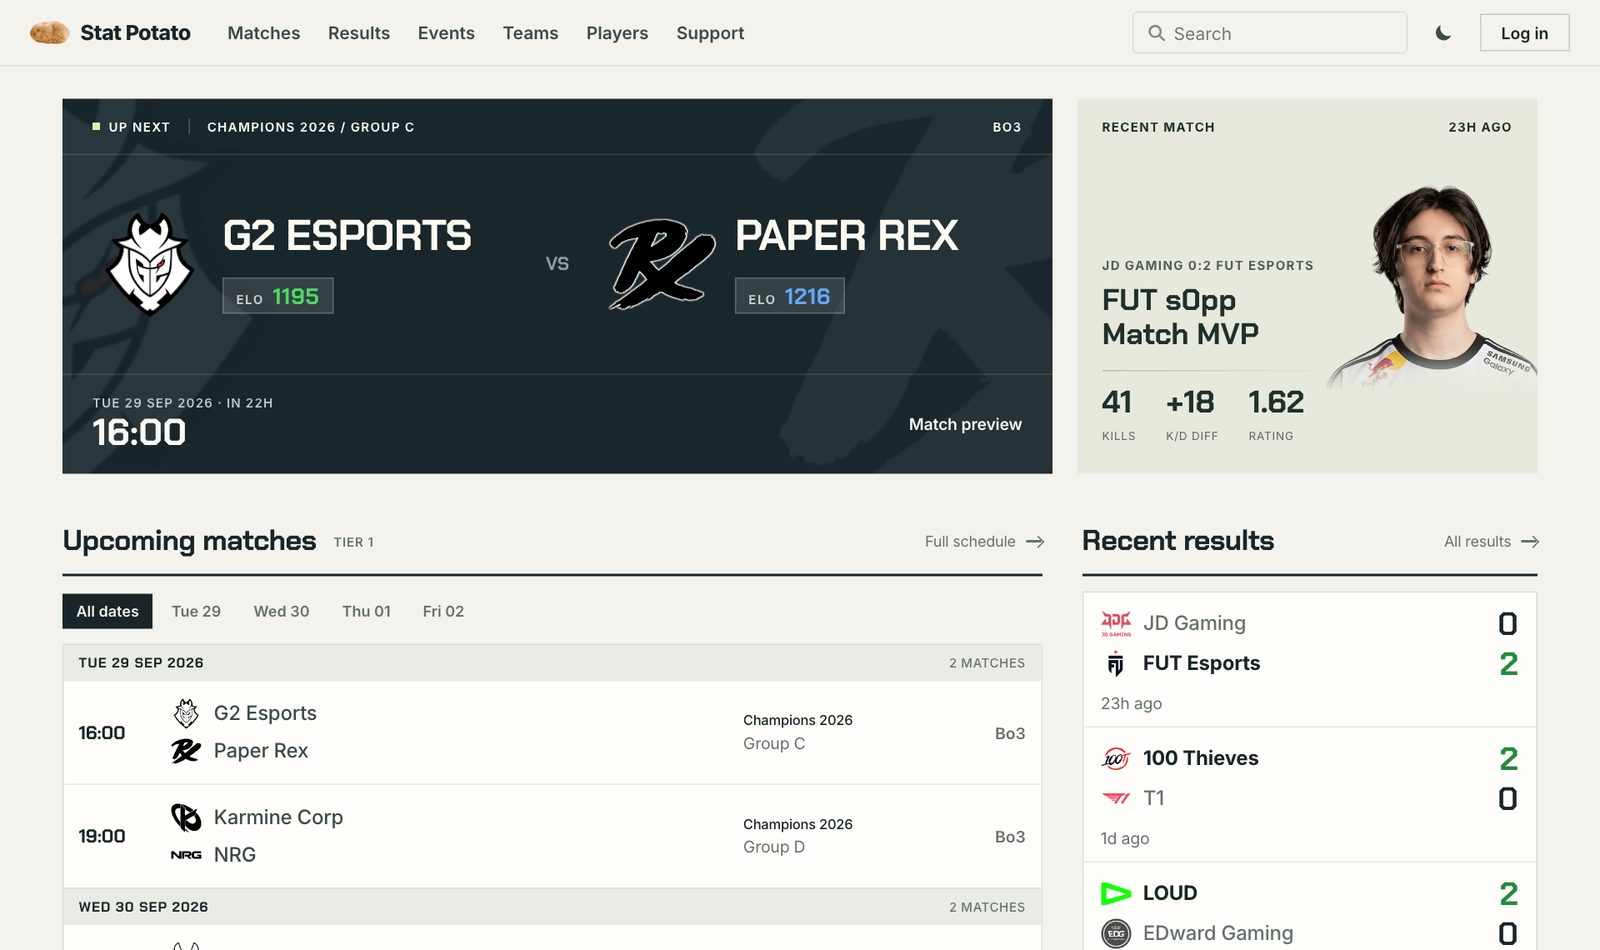The width and height of the screenshot is (1600, 950).
Task: Click LOUD name in recent results
Action: [1170, 893]
